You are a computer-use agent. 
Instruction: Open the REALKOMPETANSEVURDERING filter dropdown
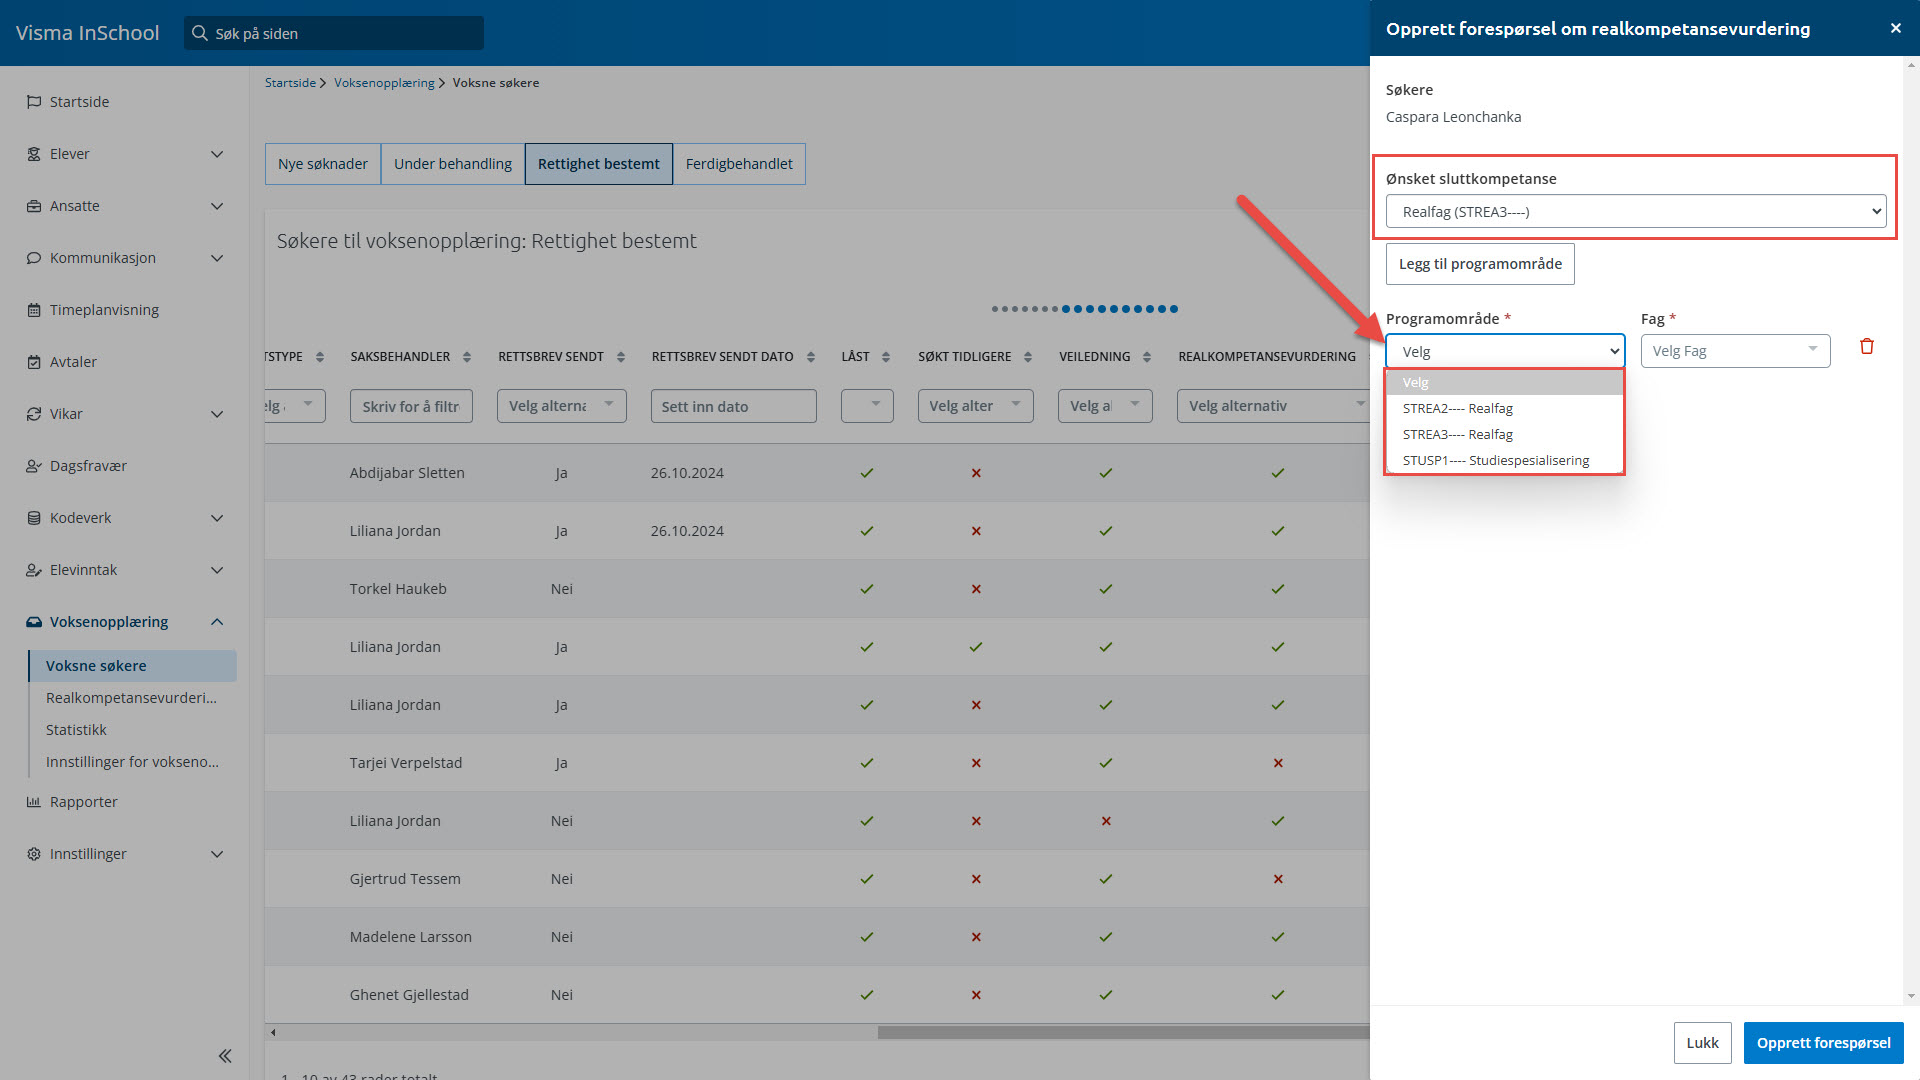(1273, 406)
